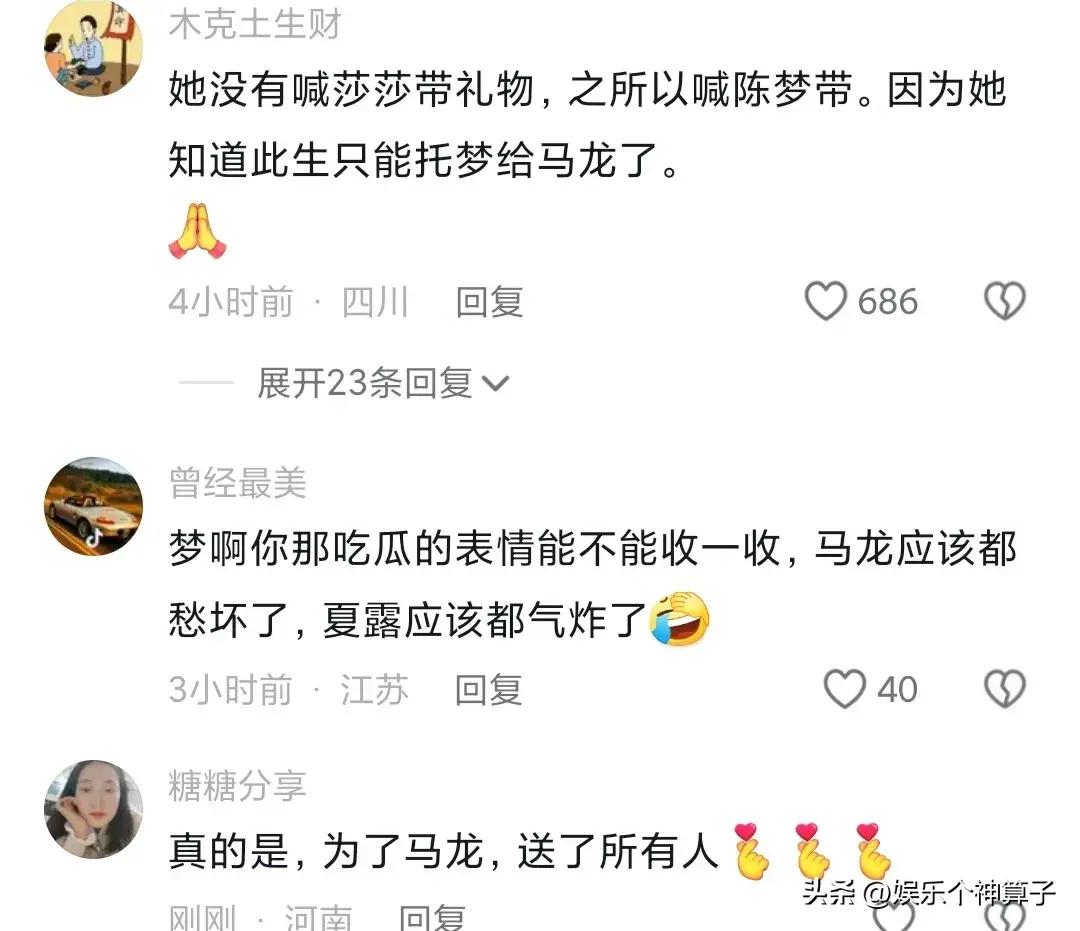The width and height of the screenshot is (1080, 931).
Task: Like the 糖糖分享 comment at bottom
Action: [893, 916]
